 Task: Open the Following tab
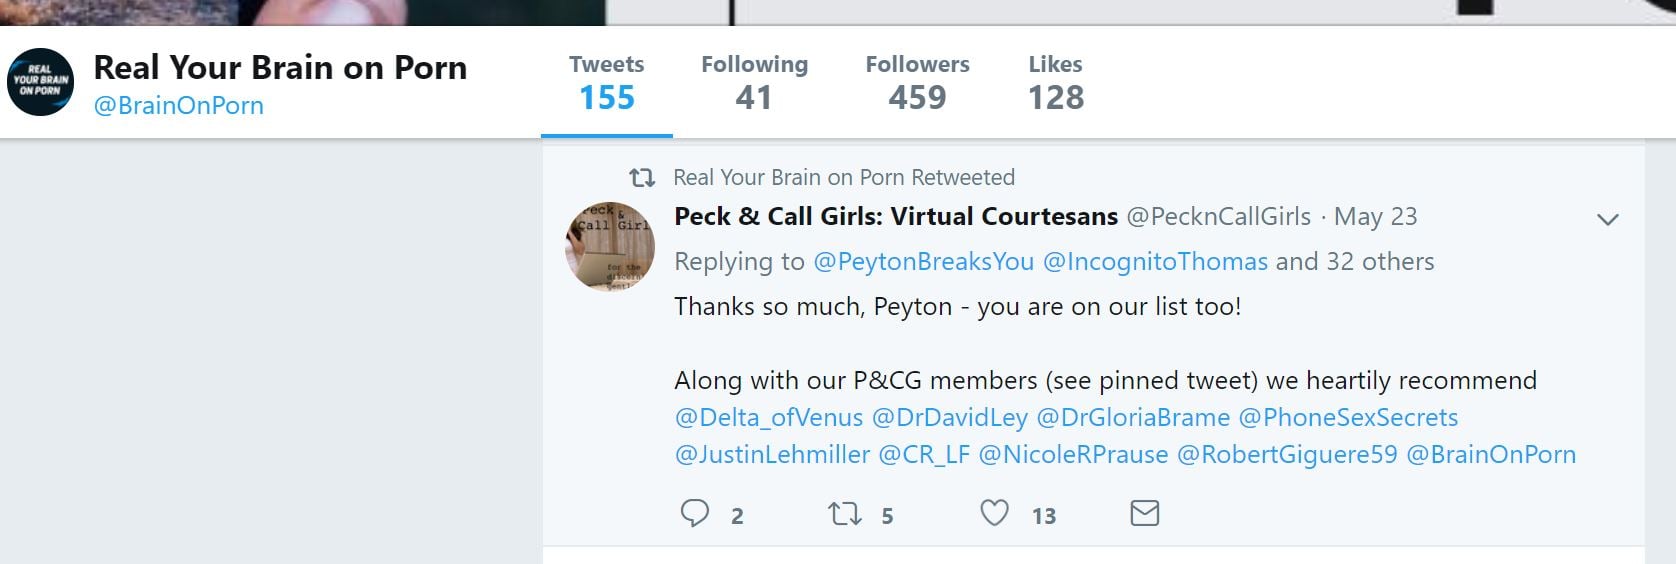point(754,82)
